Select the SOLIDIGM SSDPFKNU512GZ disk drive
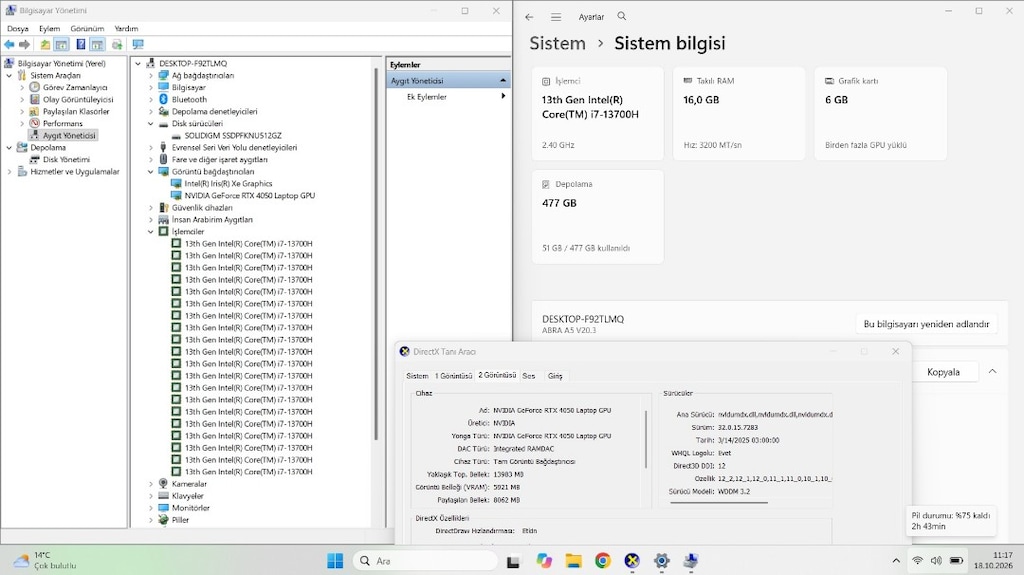 (x=232, y=136)
